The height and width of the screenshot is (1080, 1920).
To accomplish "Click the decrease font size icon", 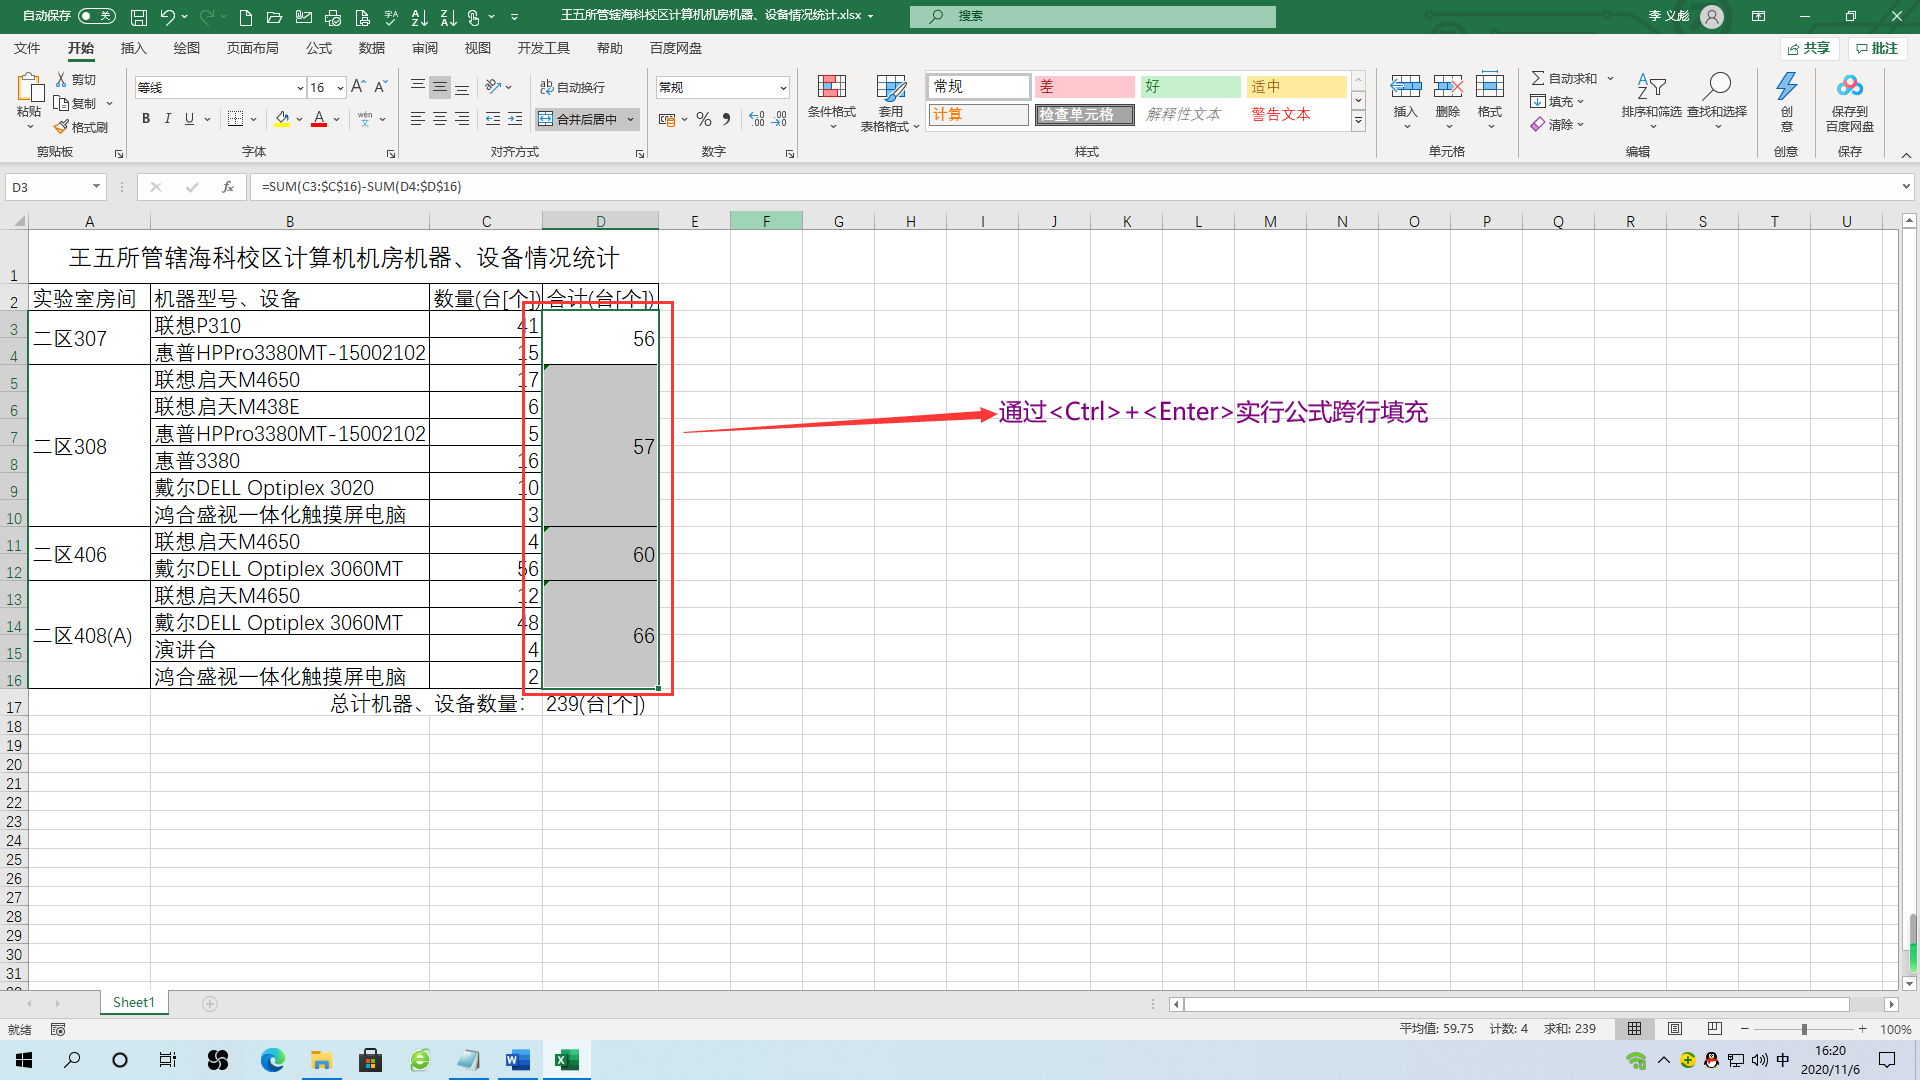I will pos(380,87).
